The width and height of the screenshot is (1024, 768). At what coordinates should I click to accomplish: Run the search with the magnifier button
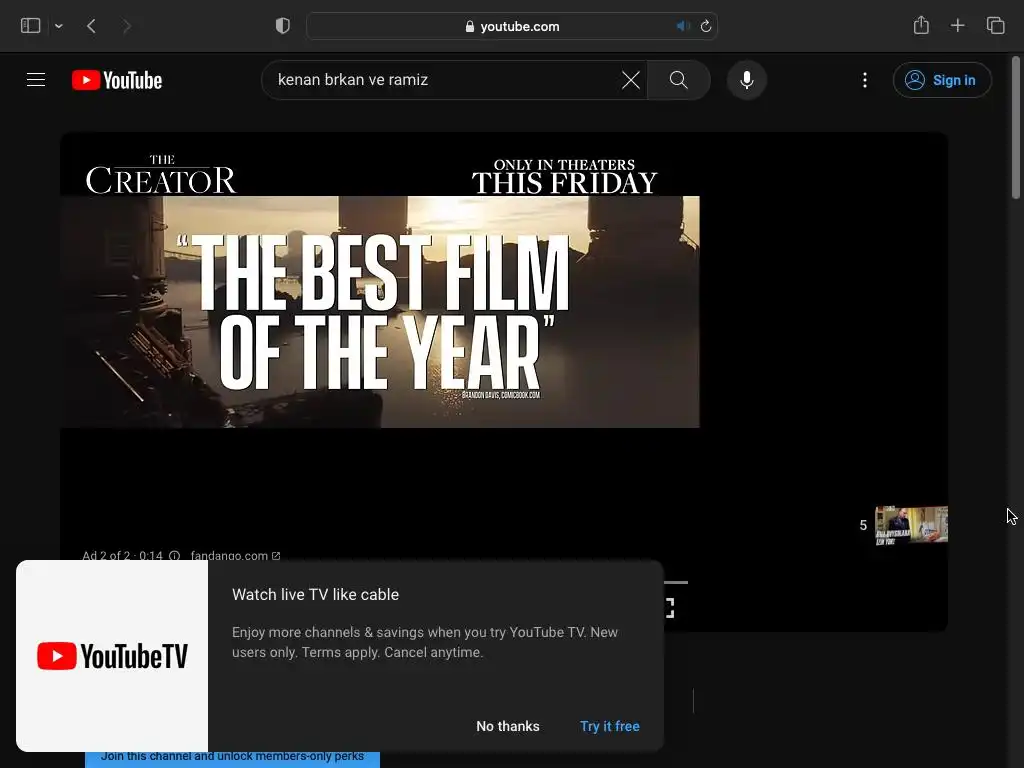coord(679,80)
